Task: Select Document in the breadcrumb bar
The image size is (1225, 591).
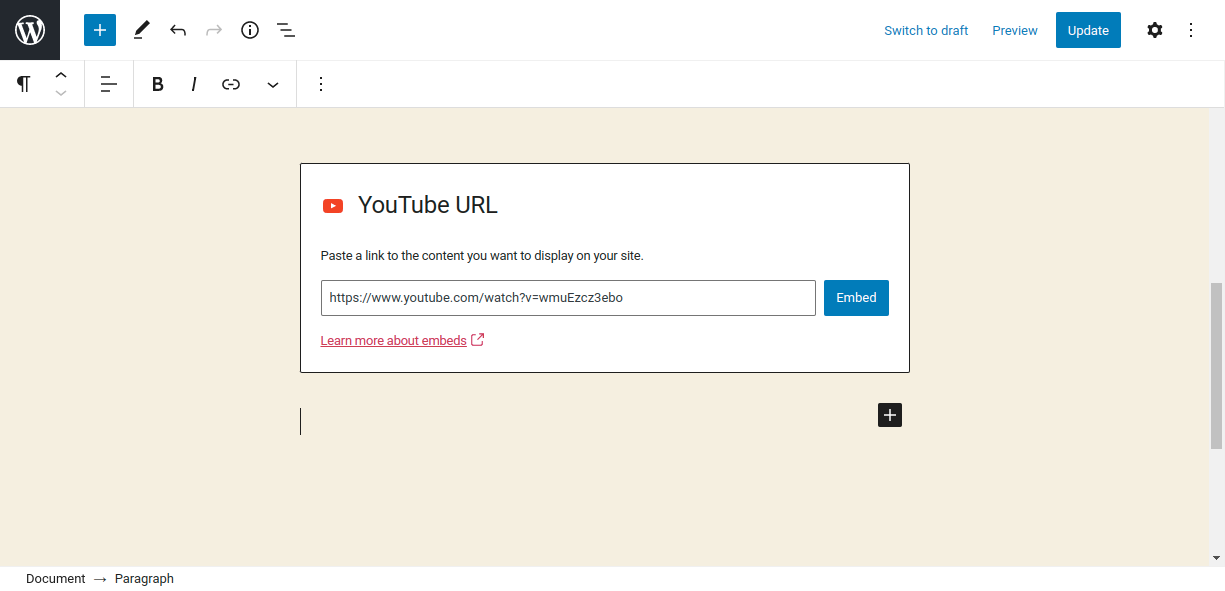Action: [55, 579]
